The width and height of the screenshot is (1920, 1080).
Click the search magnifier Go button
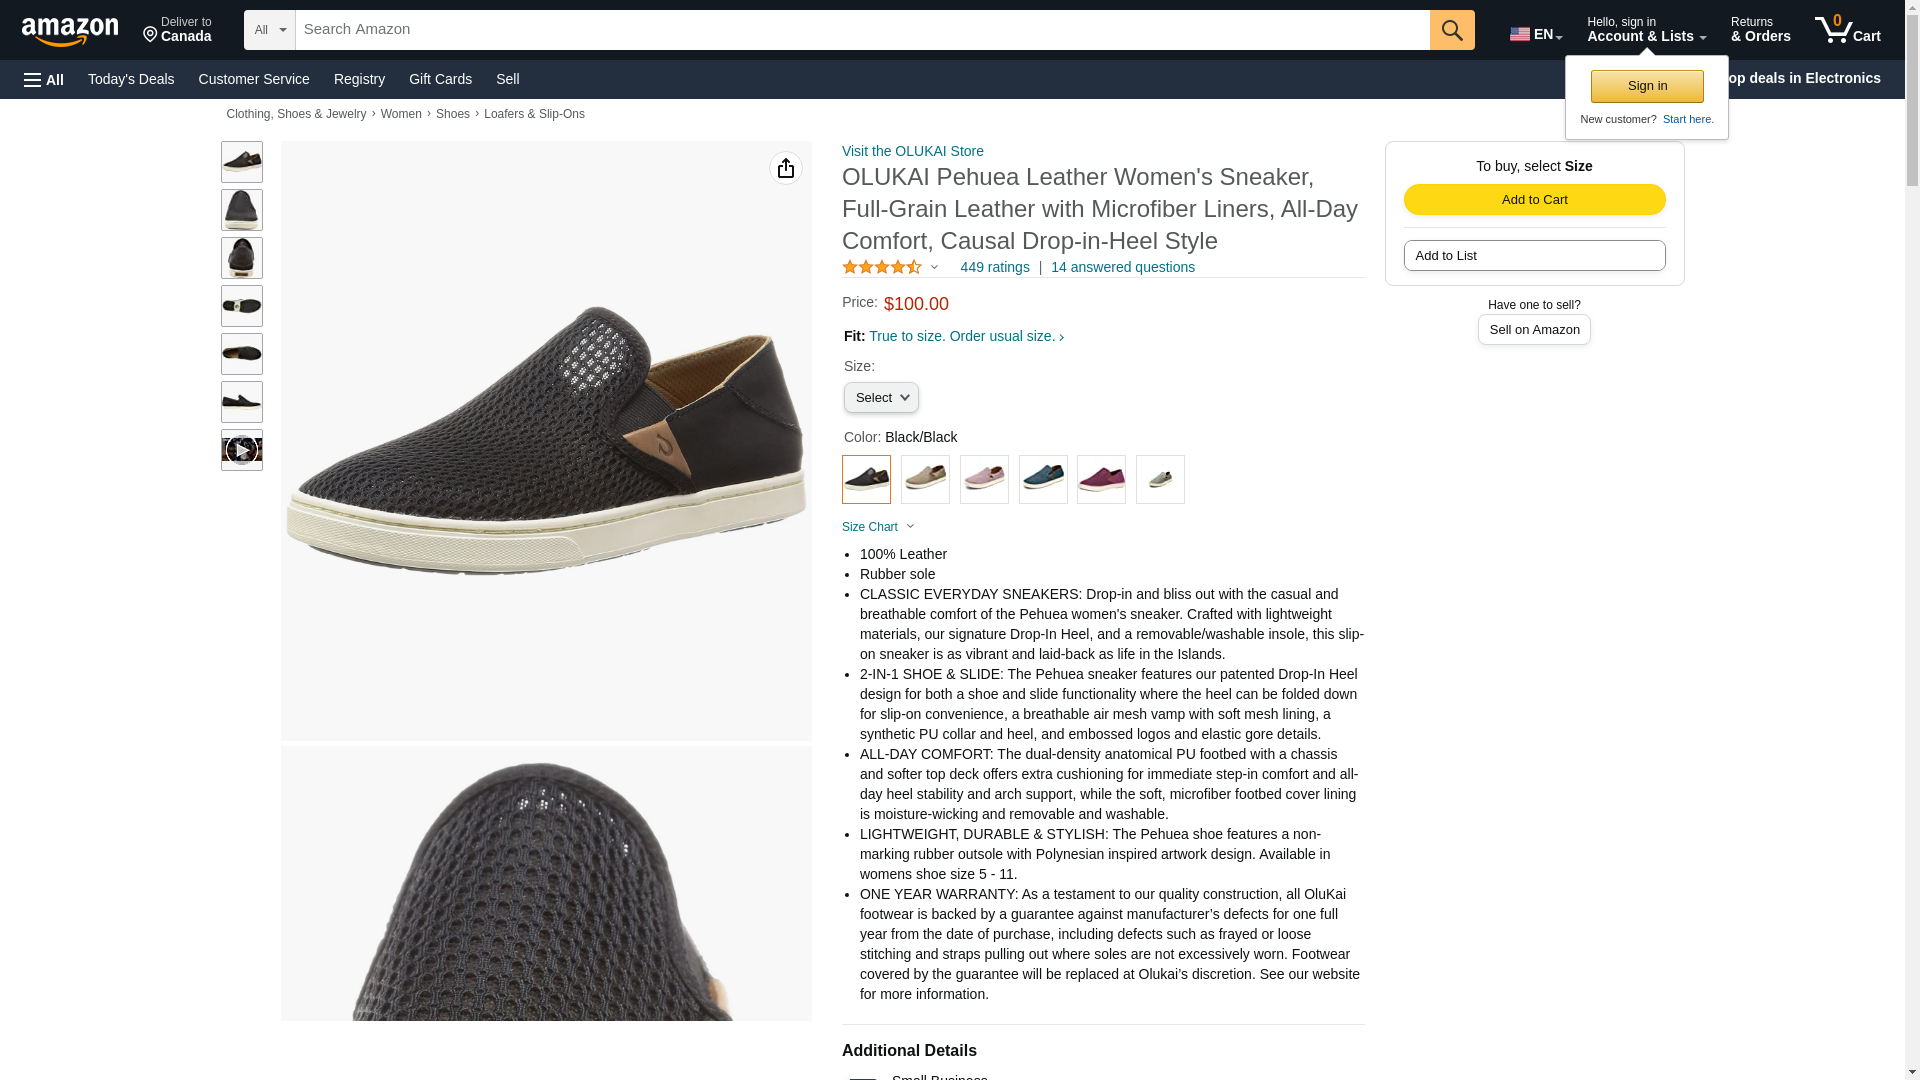(x=1451, y=30)
